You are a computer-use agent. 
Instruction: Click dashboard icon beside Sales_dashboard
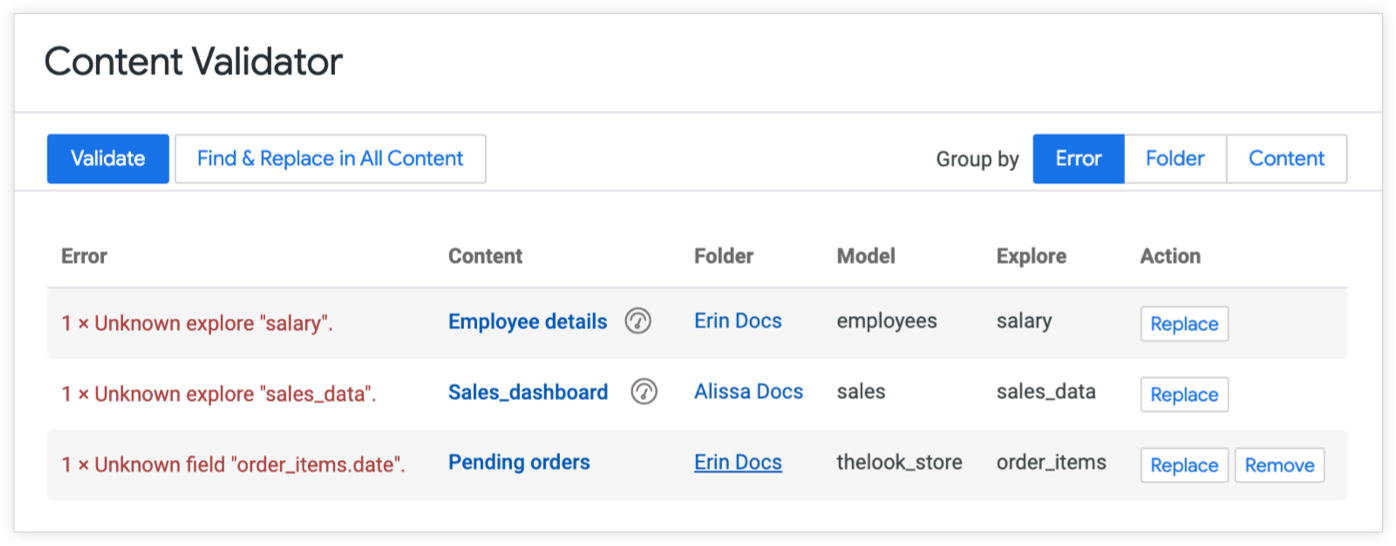[644, 392]
